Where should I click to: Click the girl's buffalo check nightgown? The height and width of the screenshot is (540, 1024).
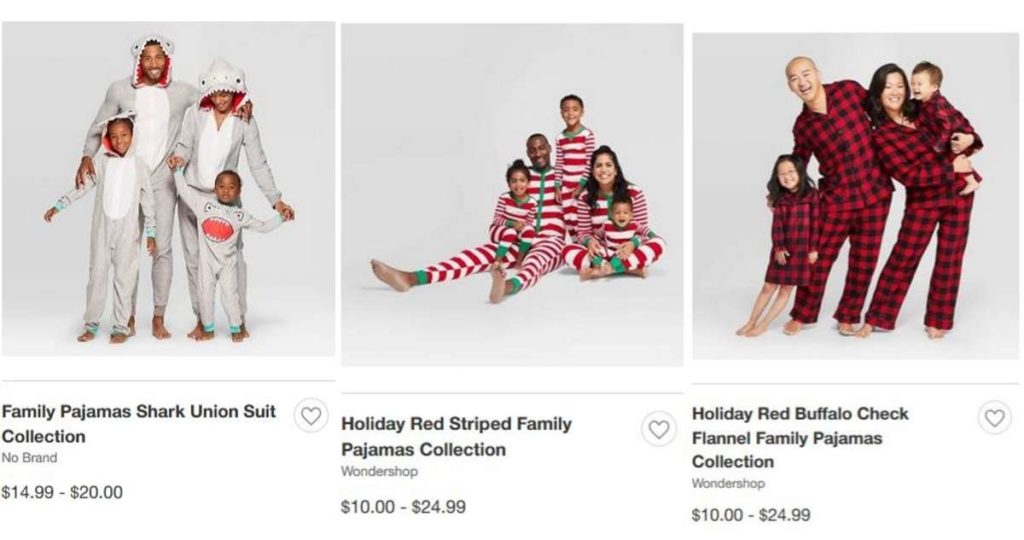[x=790, y=236]
